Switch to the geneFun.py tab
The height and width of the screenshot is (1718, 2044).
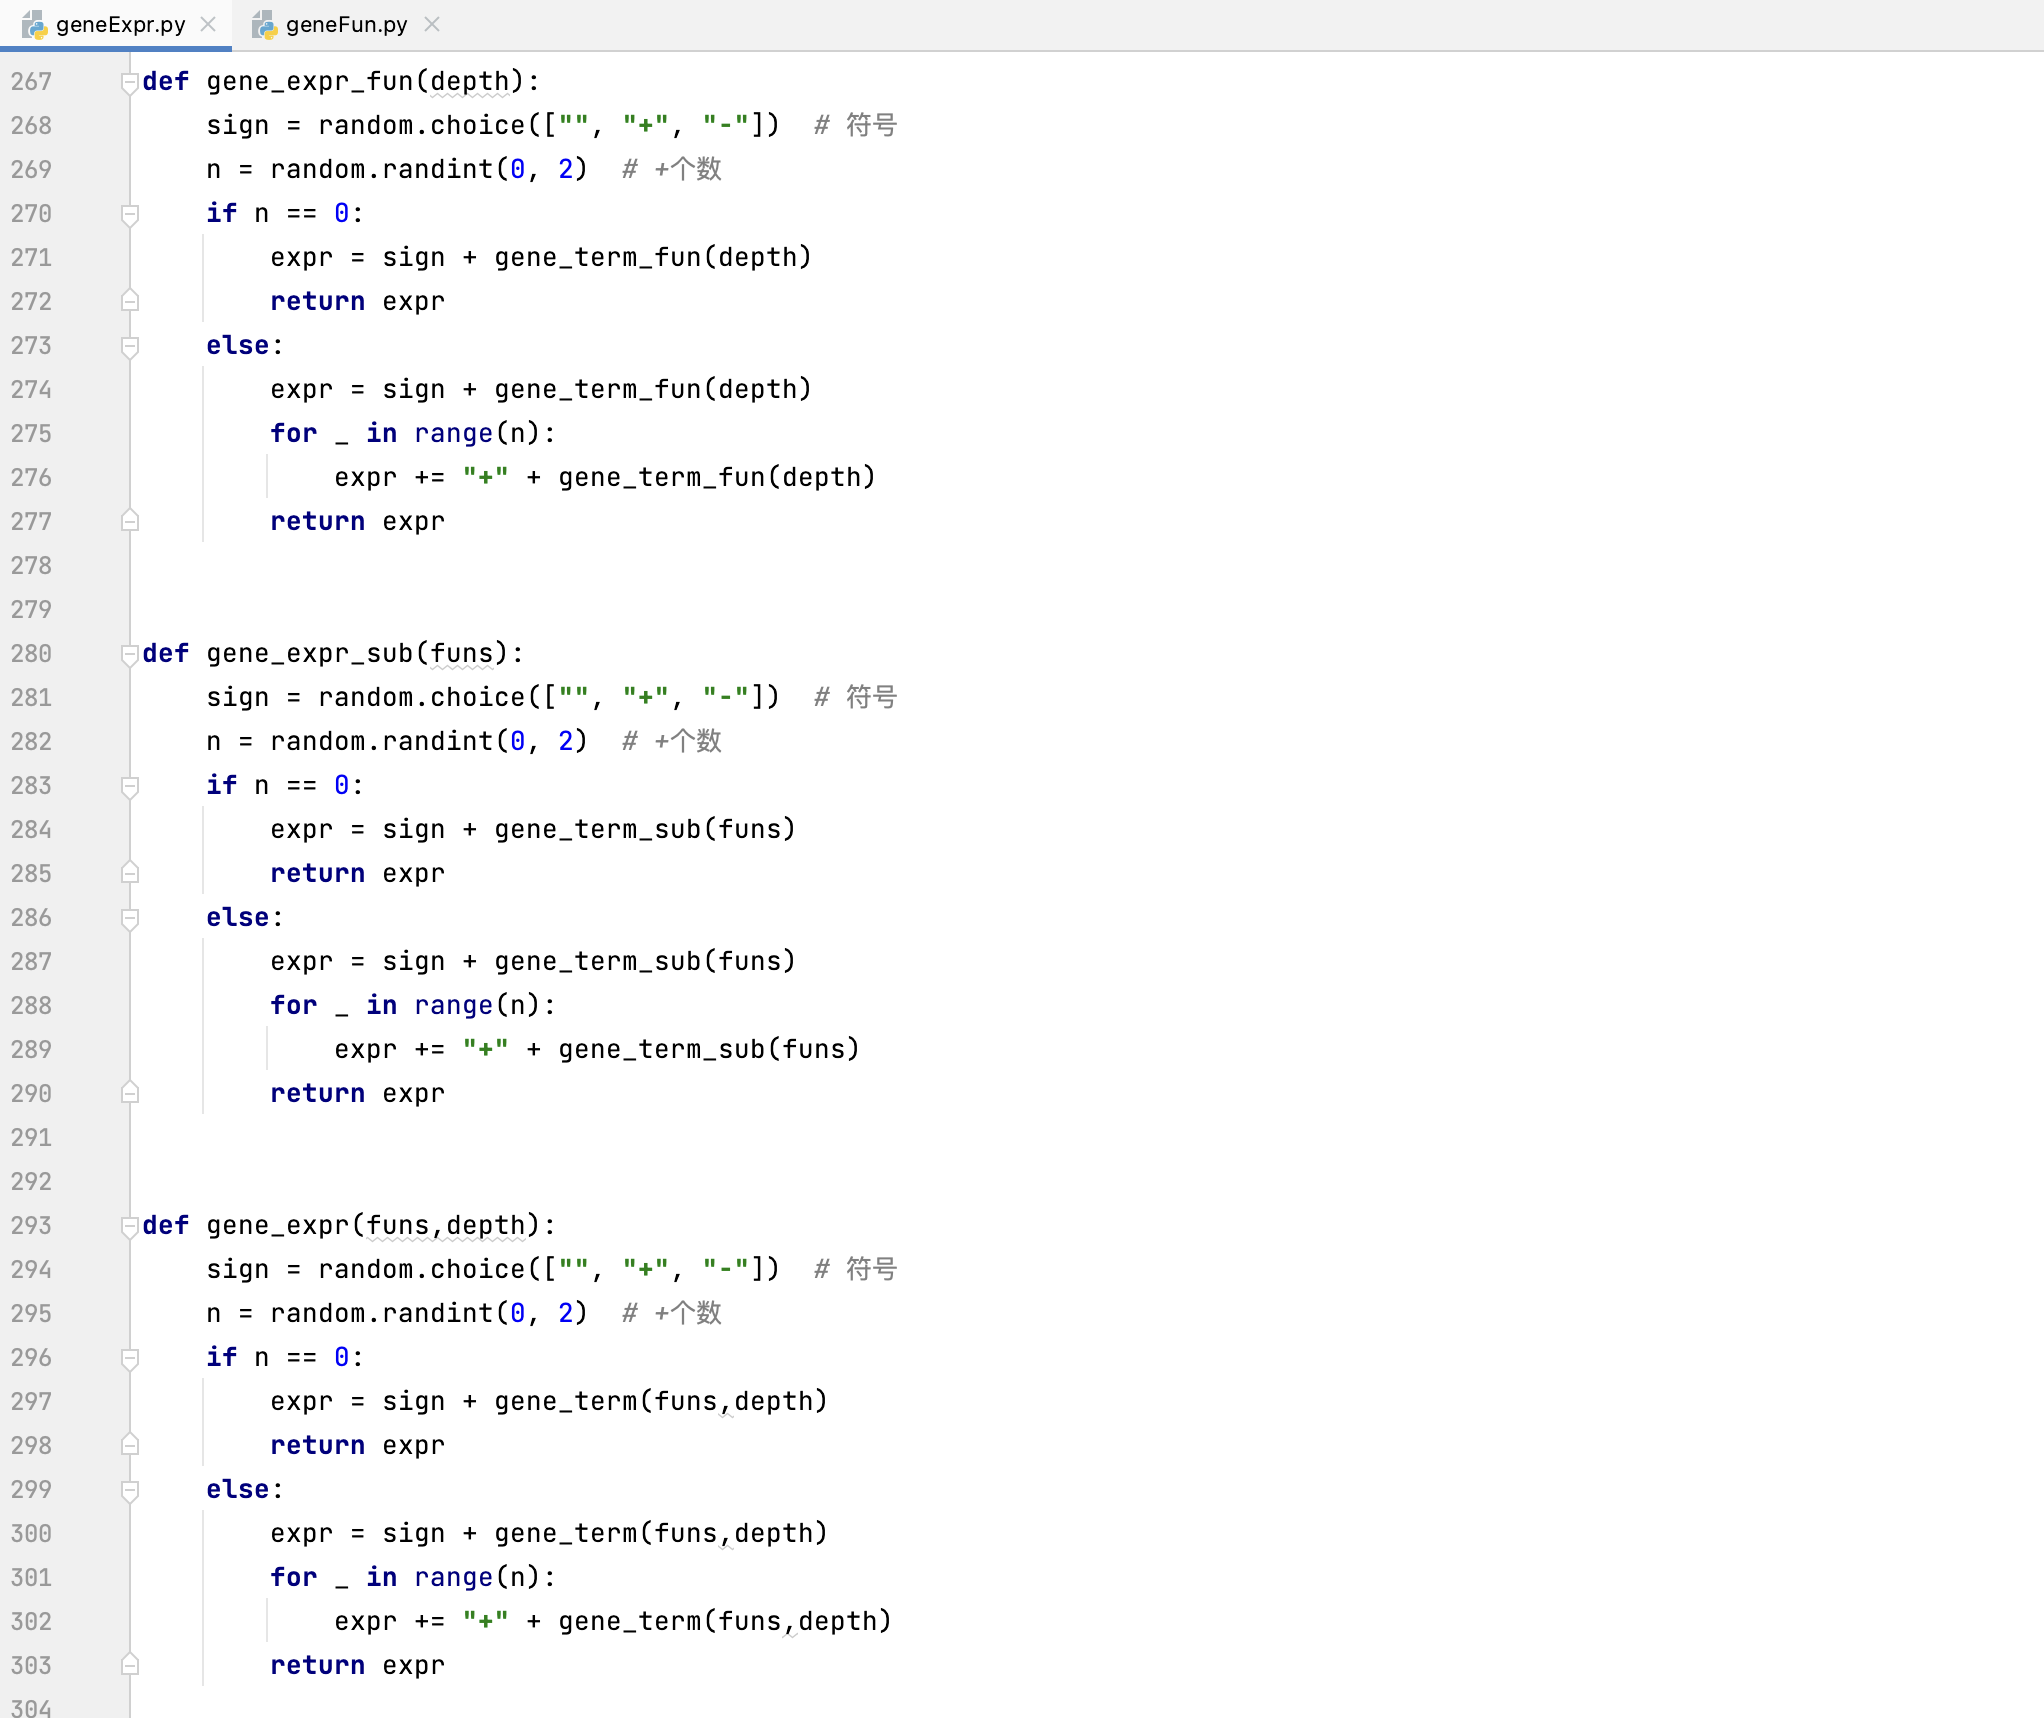[346, 25]
